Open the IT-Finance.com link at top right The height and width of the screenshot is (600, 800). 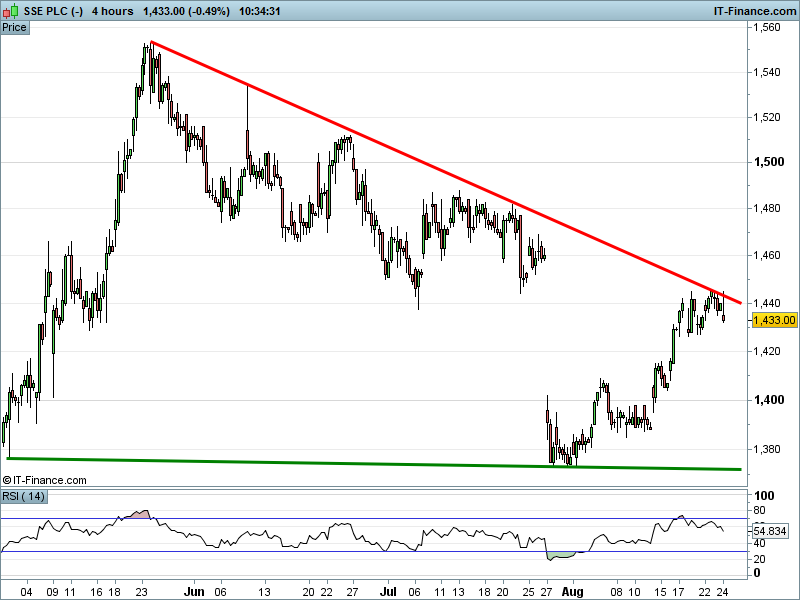pos(754,11)
